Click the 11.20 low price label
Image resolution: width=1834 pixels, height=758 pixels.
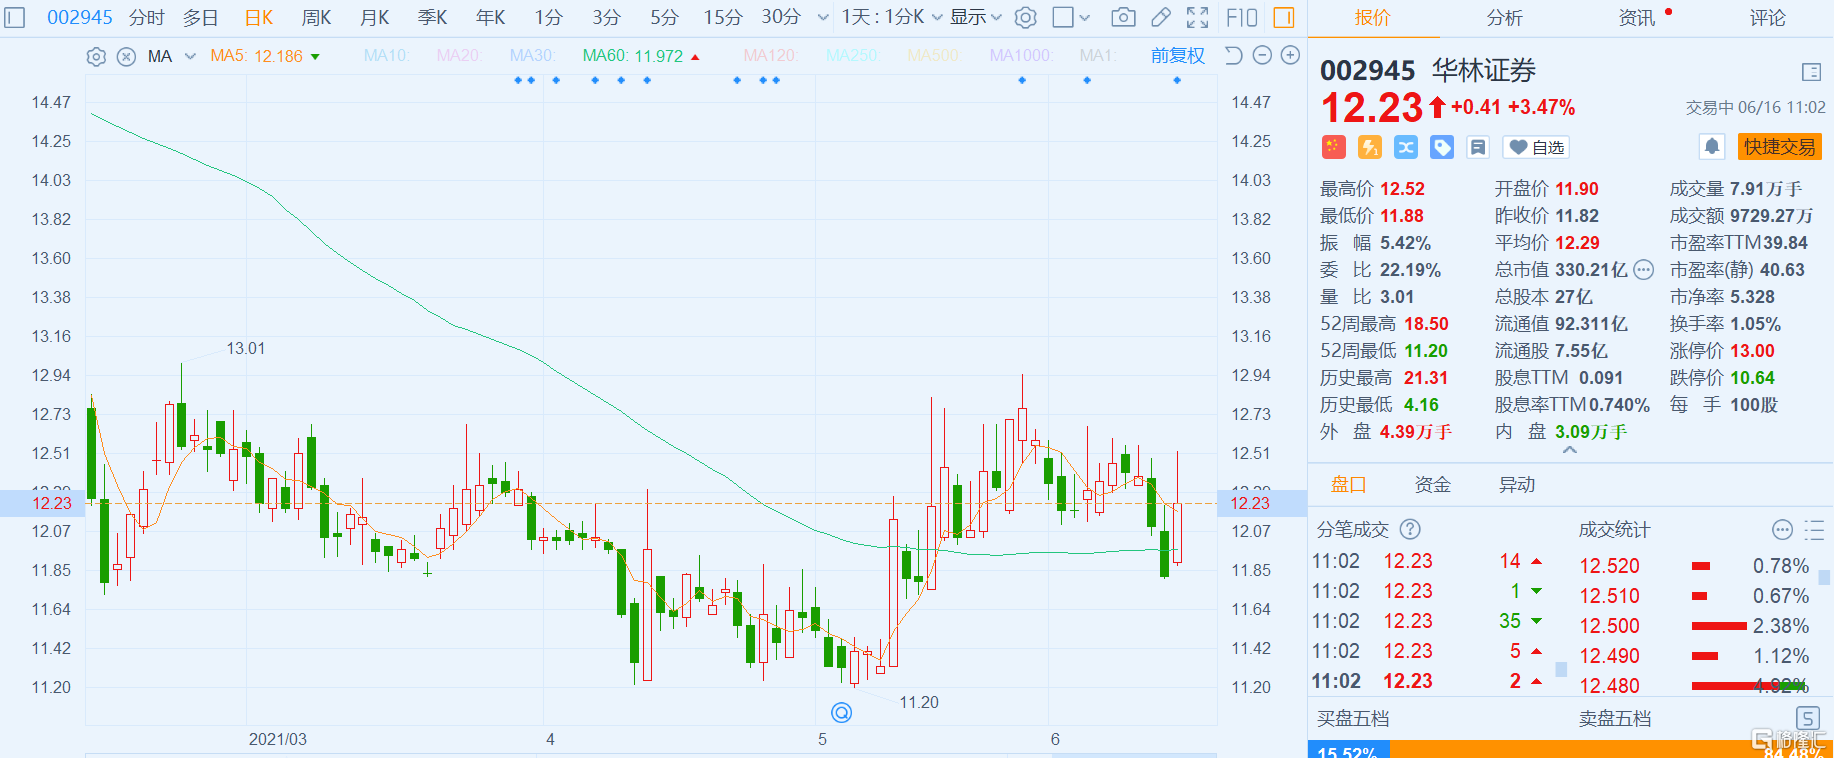click(919, 702)
